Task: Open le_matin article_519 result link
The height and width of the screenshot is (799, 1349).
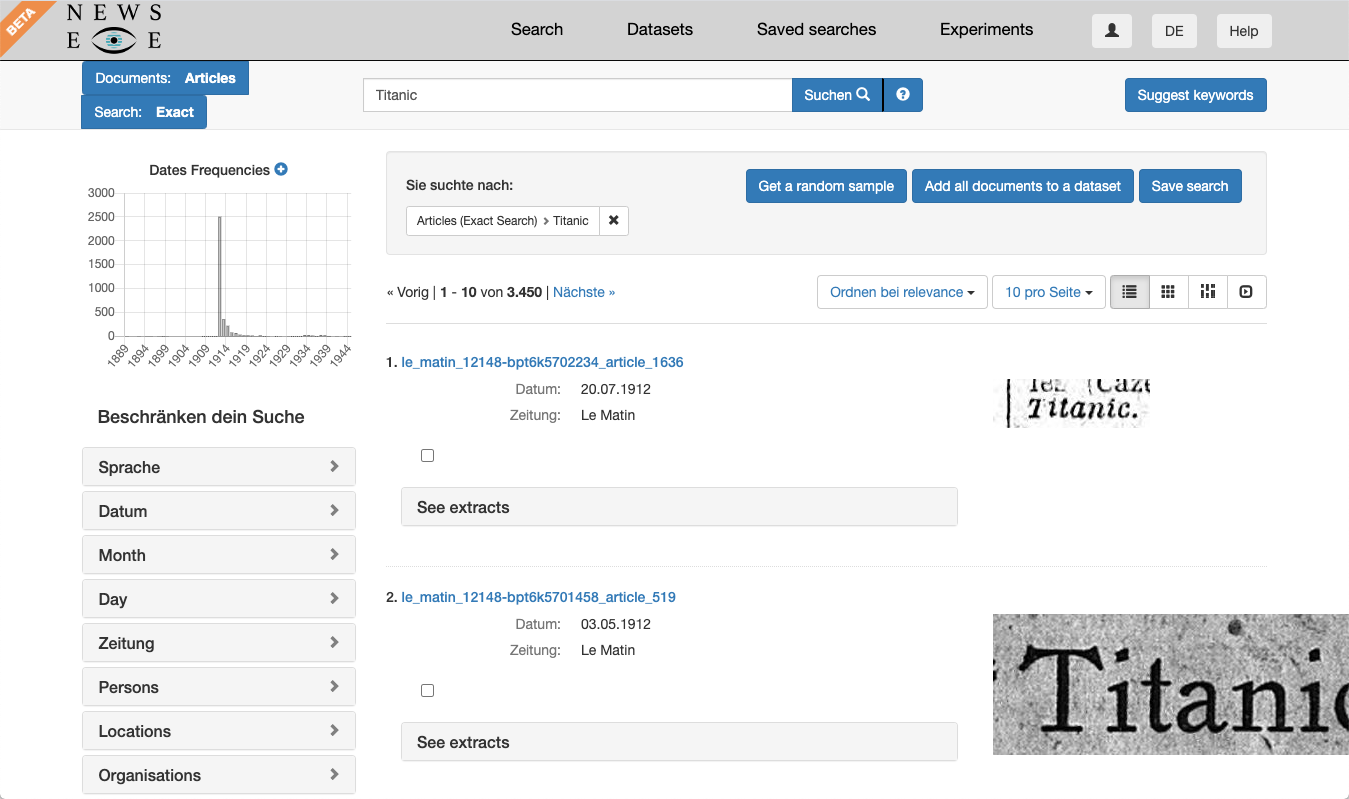Action: click(x=538, y=597)
